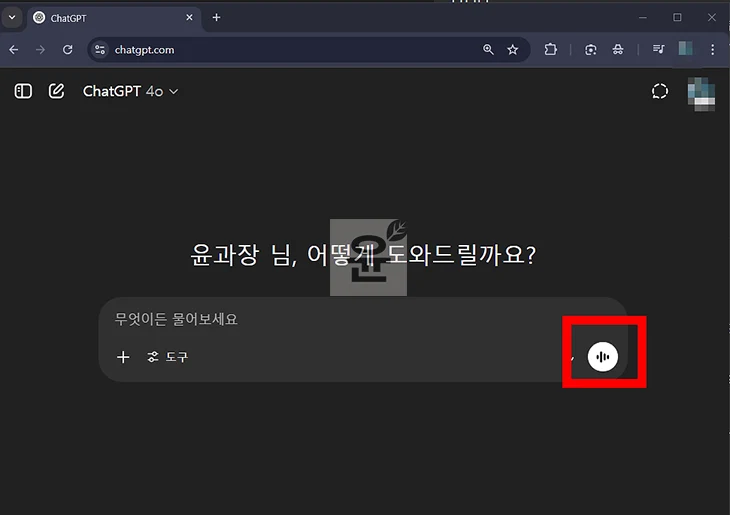
Task: Open the blurred profile avatar menu
Action: (701, 94)
